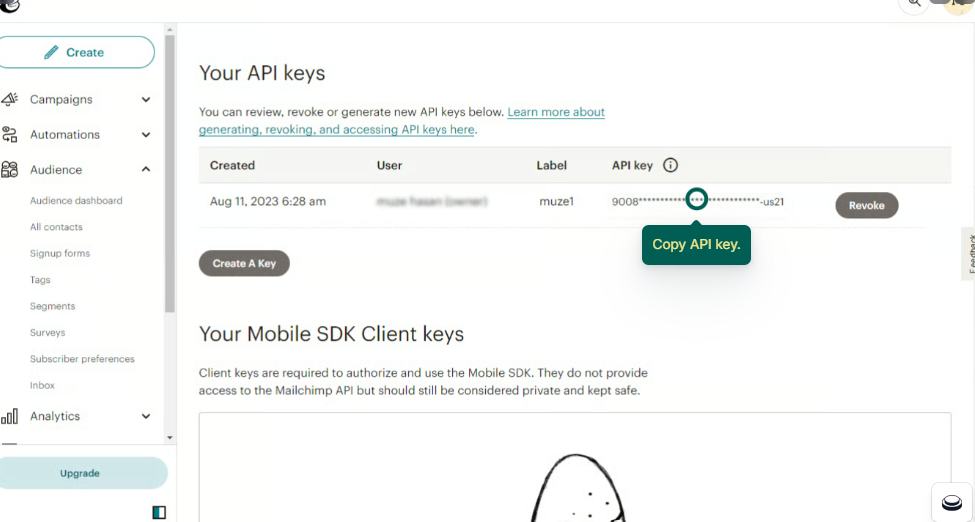
Task: Click the Your API keys heading
Action: tap(262, 73)
